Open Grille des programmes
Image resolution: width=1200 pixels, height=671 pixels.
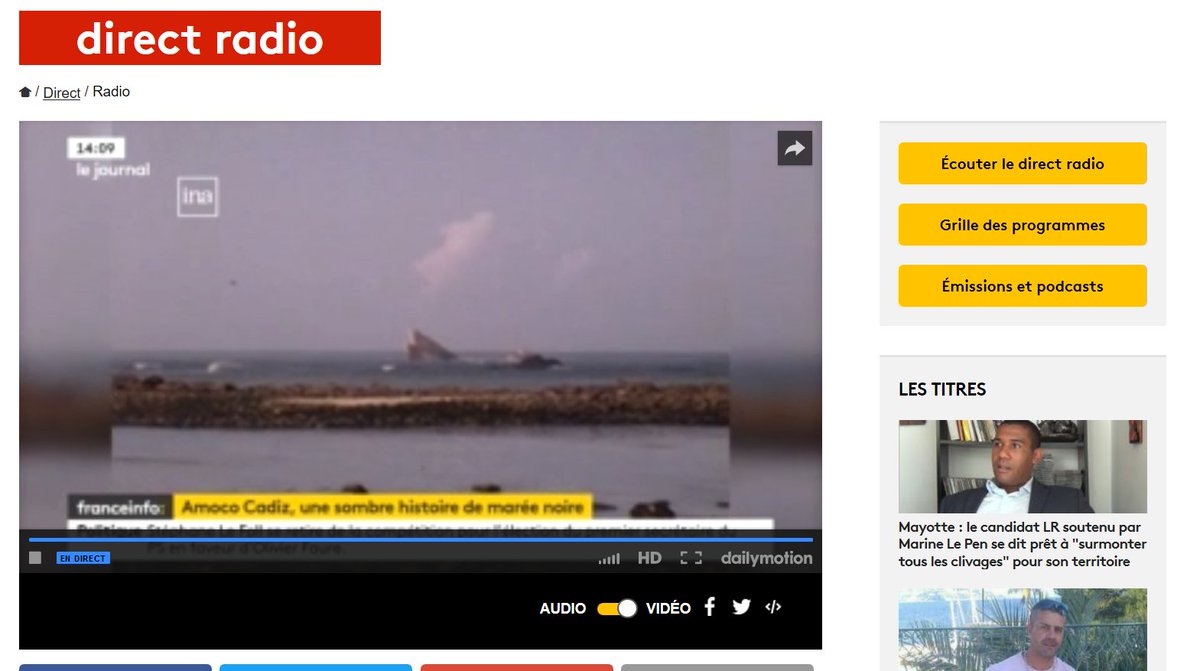pos(1022,225)
